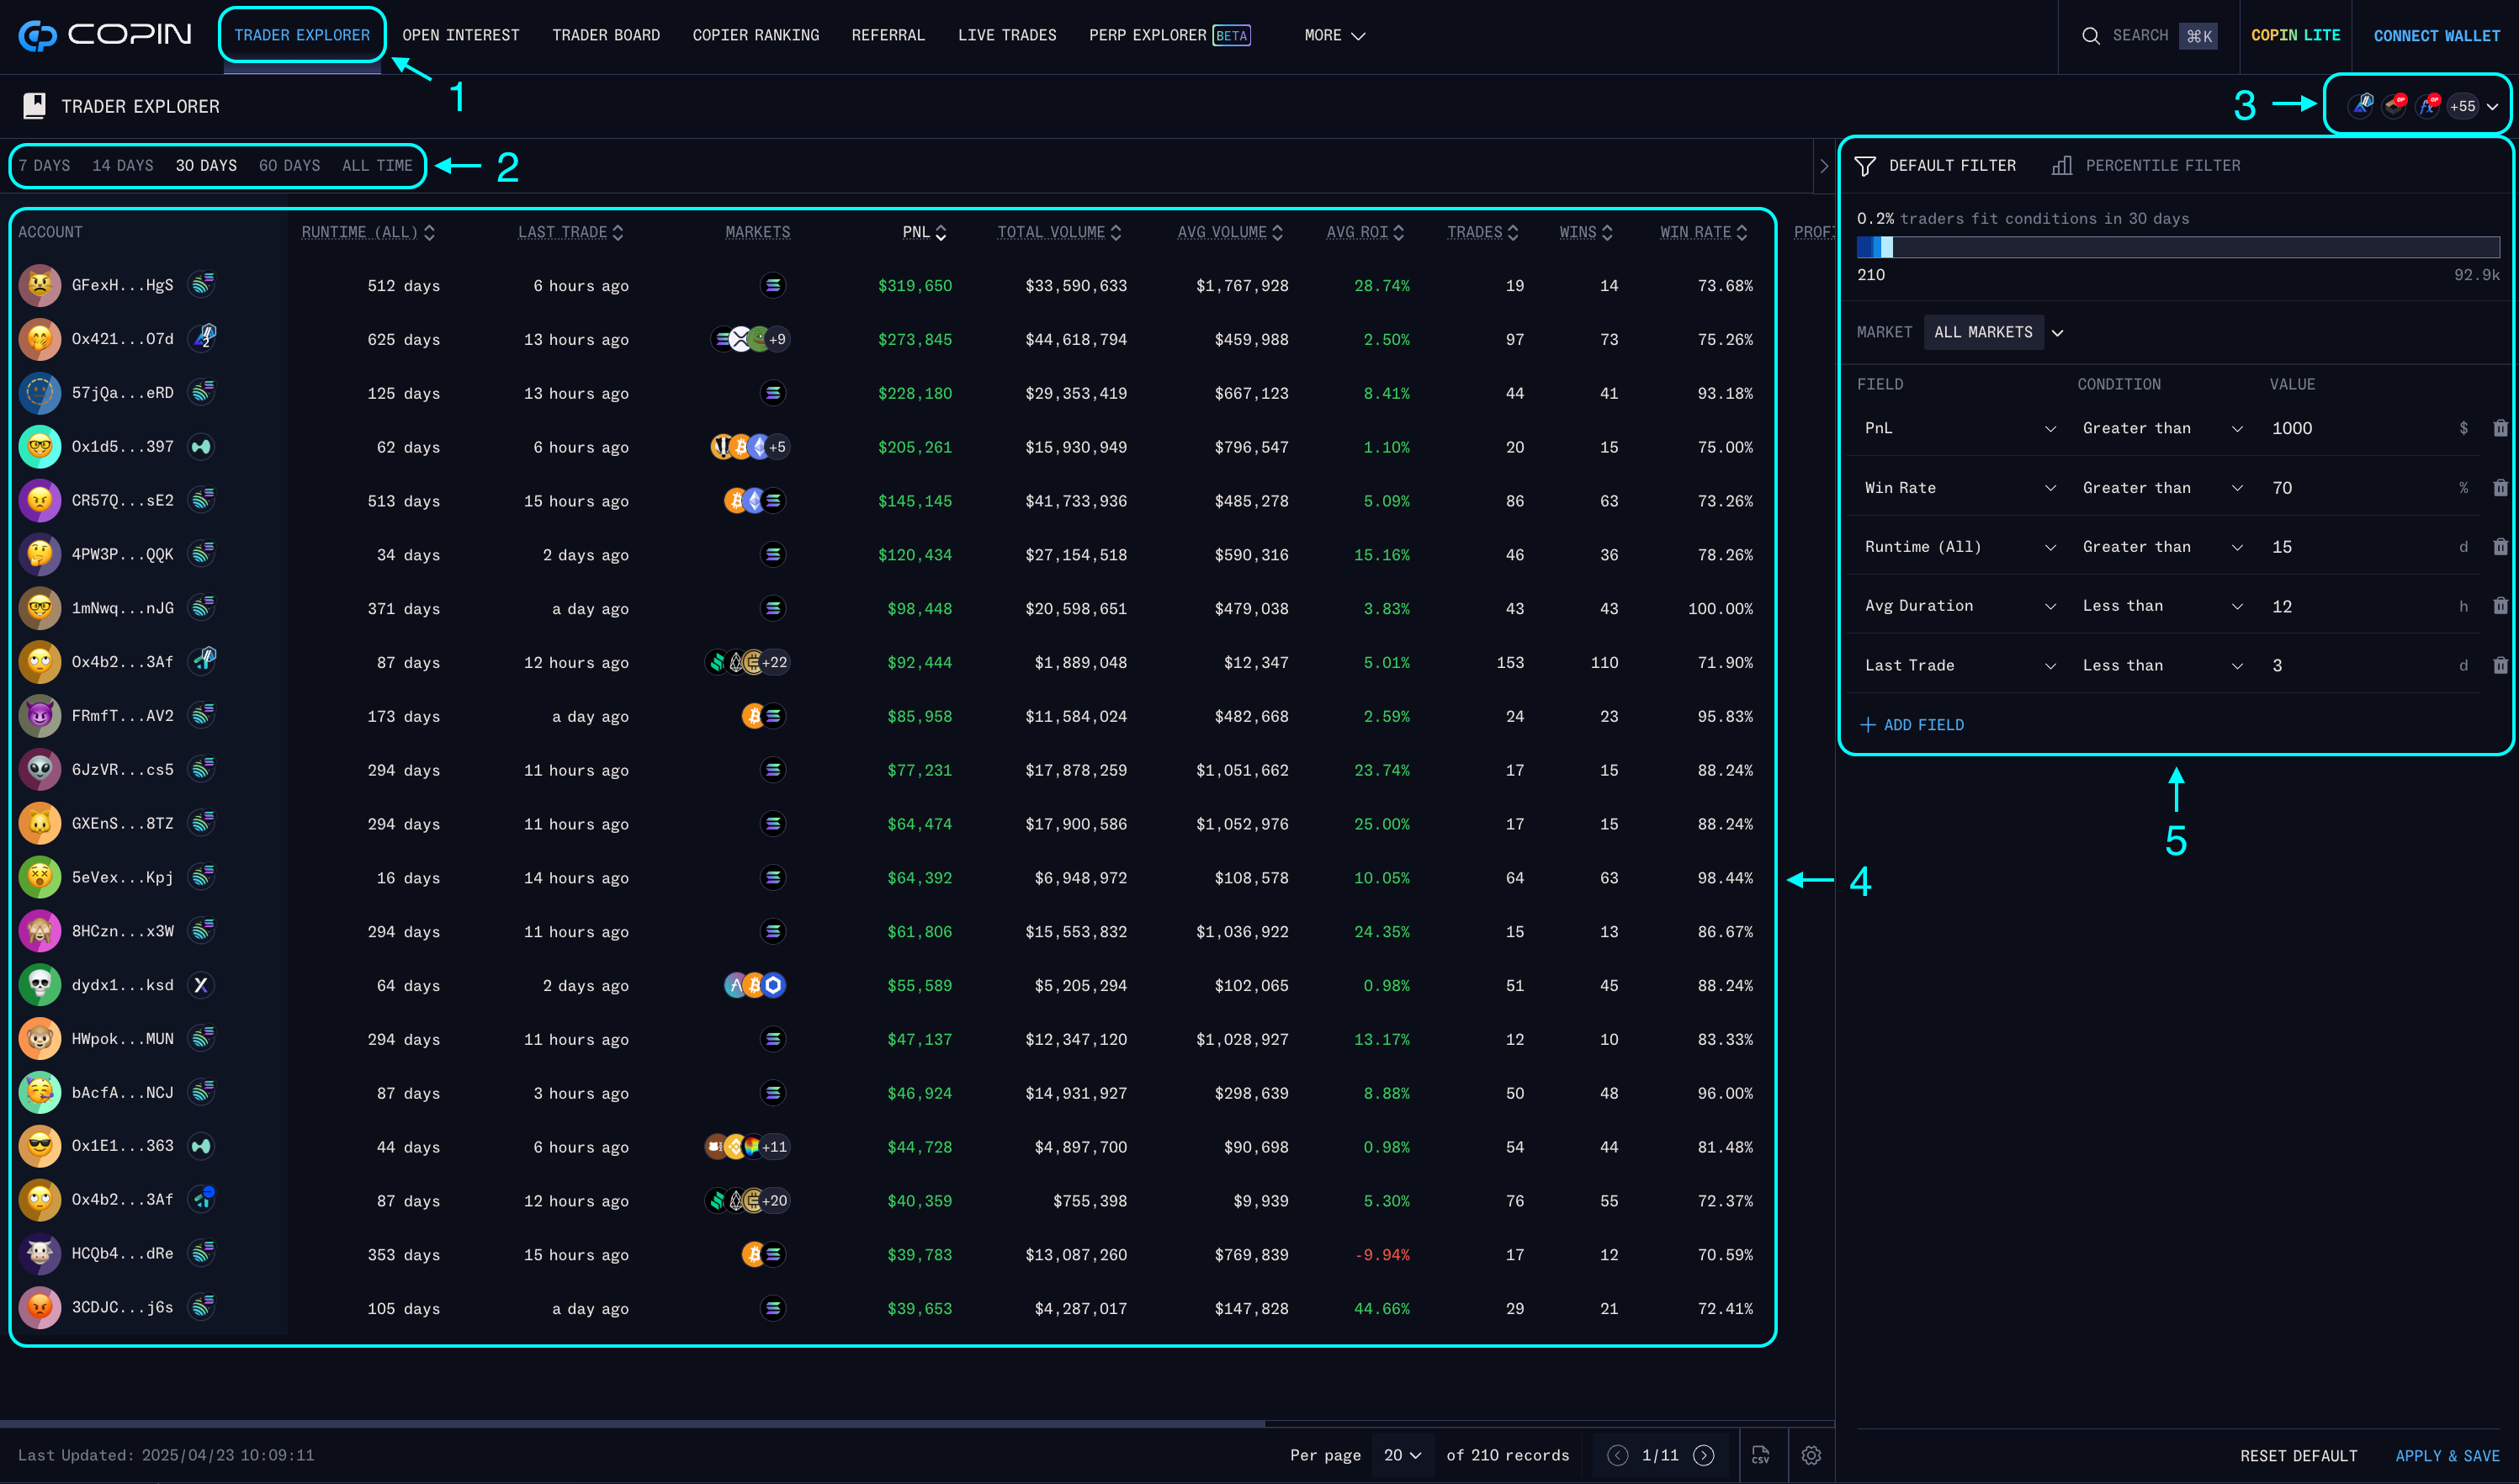2519x1484 pixels.
Task: Click the ADD FIELD link
Action: pyautogui.click(x=1912, y=725)
